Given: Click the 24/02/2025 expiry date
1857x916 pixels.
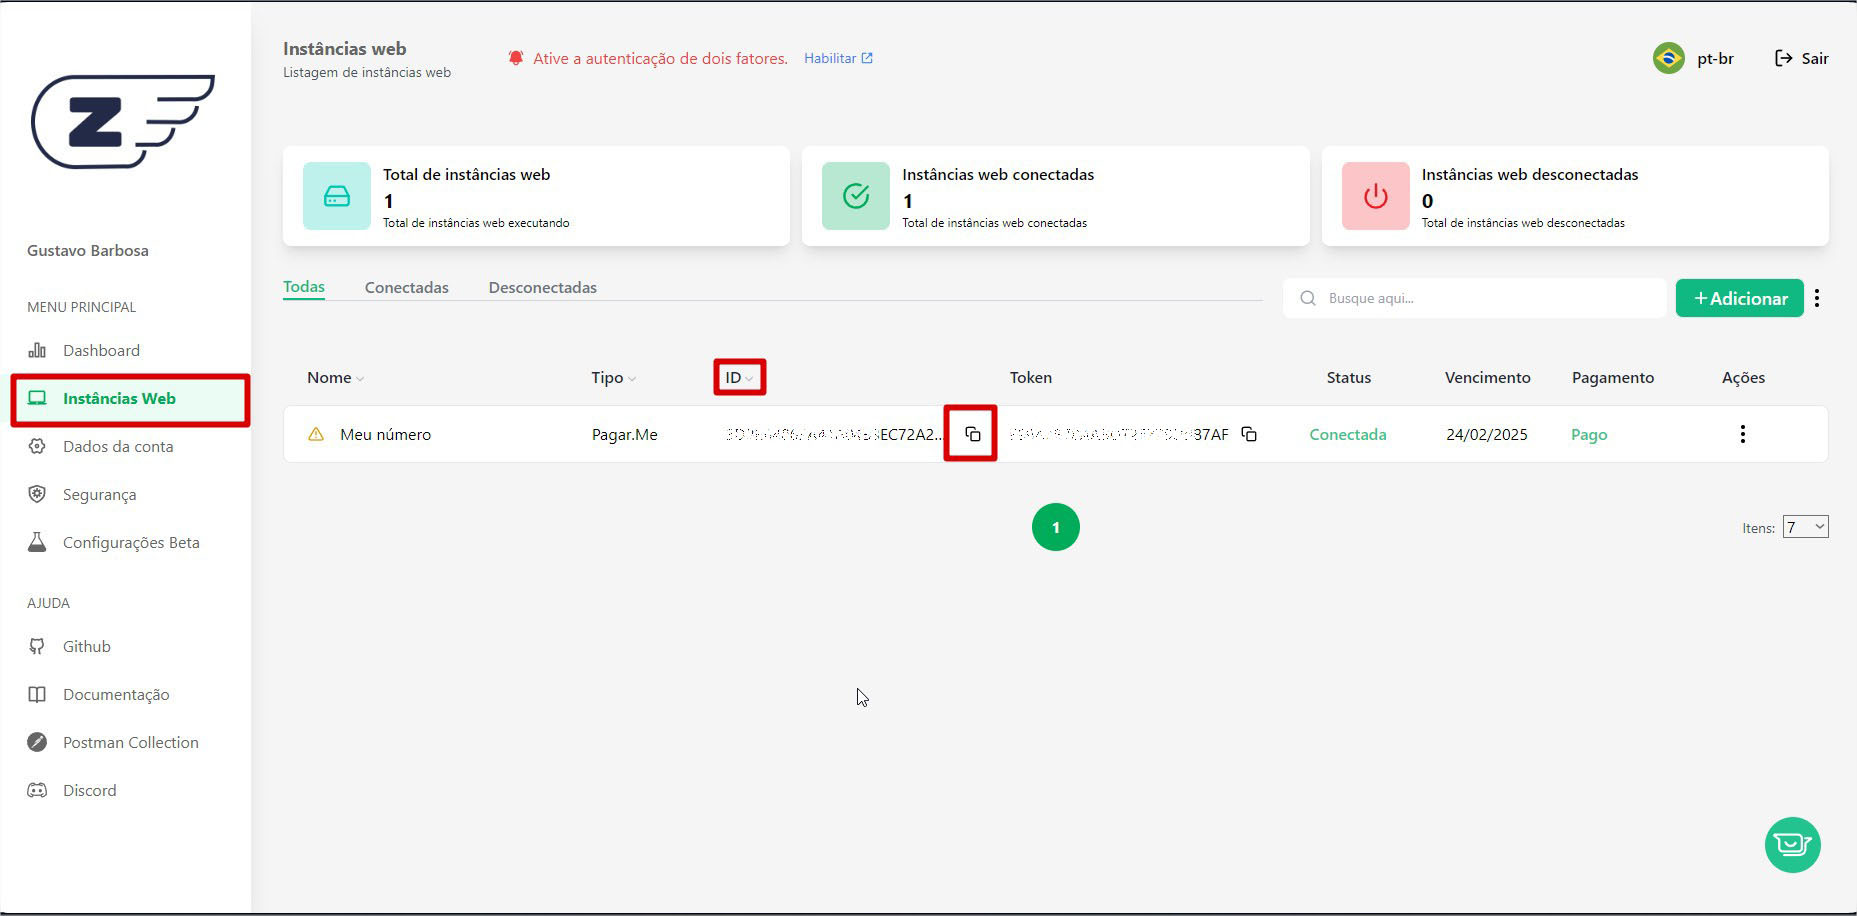Looking at the screenshot, I should click(1487, 434).
